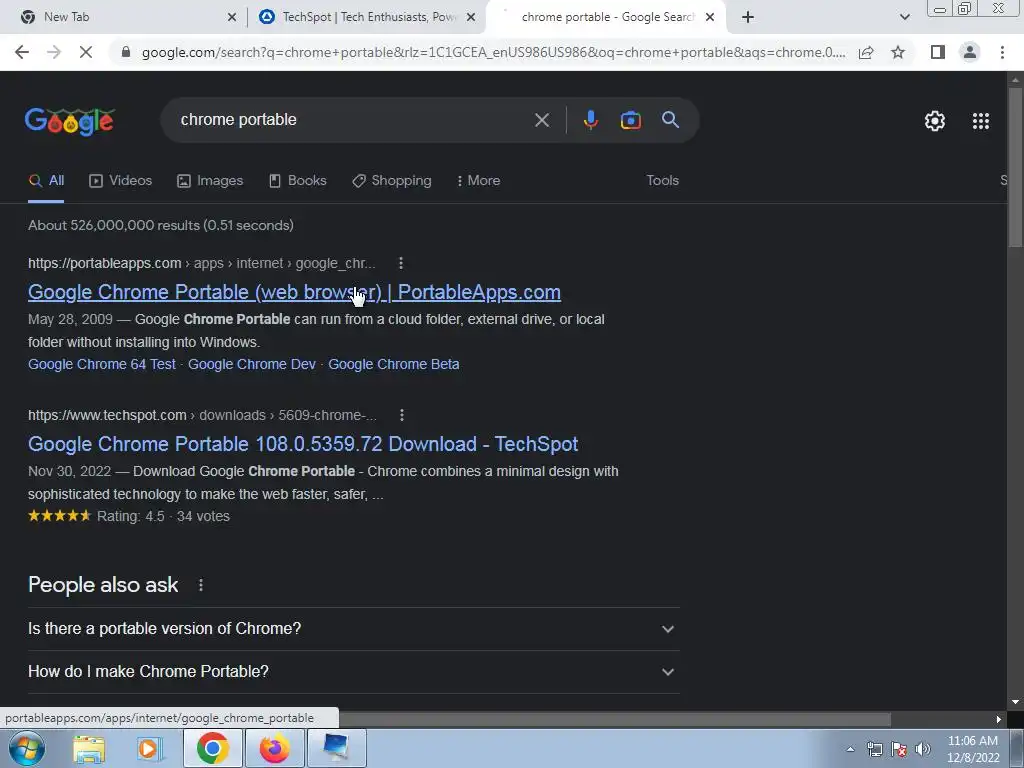Open the Google apps grid
Image resolution: width=1024 pixels, height=768 pixels.
point(980,121)
